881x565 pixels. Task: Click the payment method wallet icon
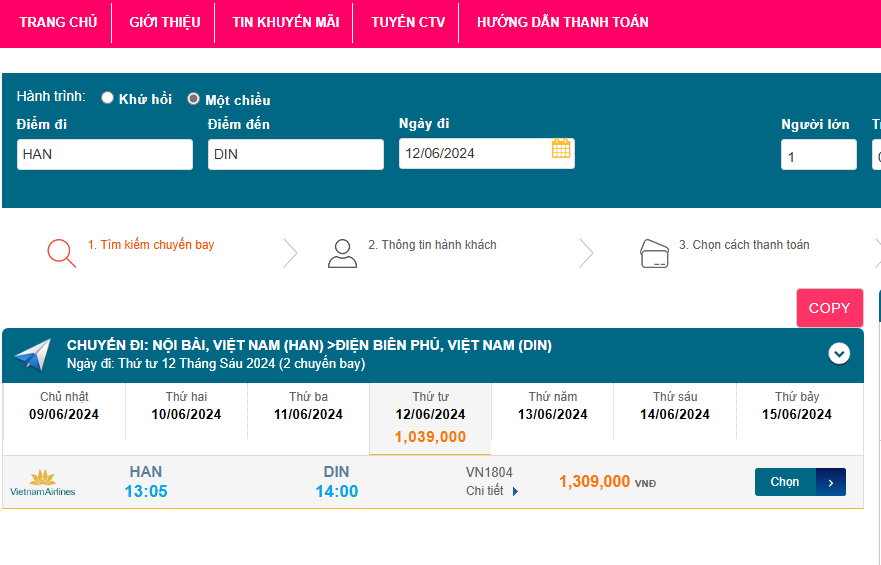pos(654,253)
